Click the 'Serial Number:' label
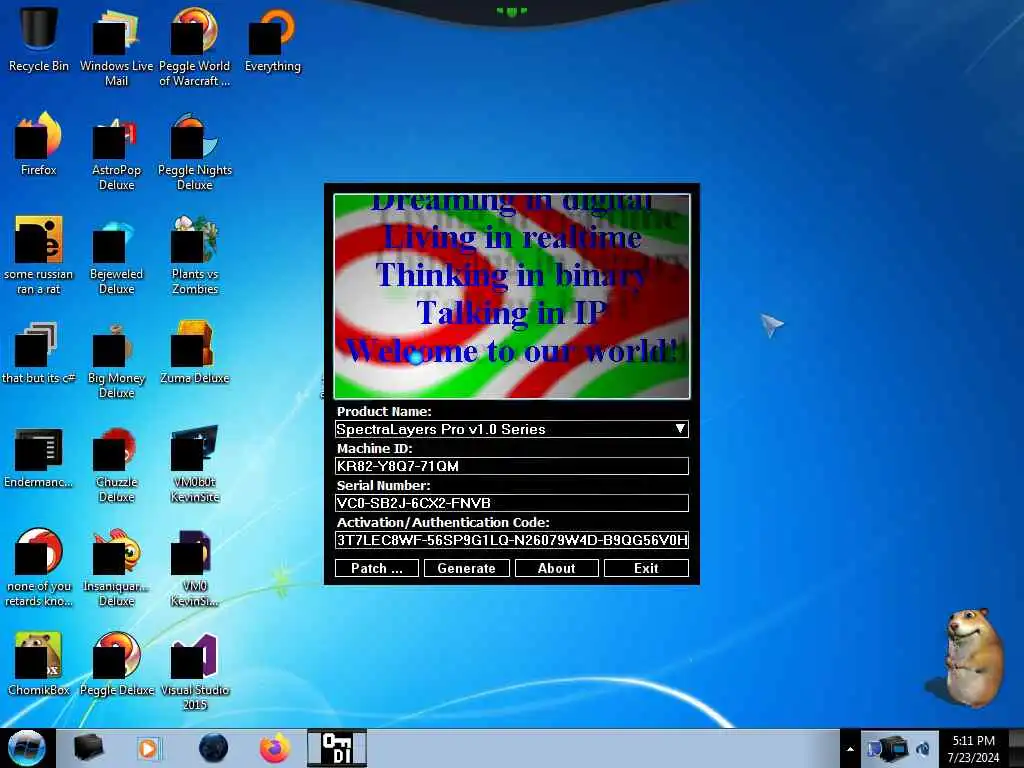Image resolution: width=1024 pixels, height=768 pixels. (383, 485)
